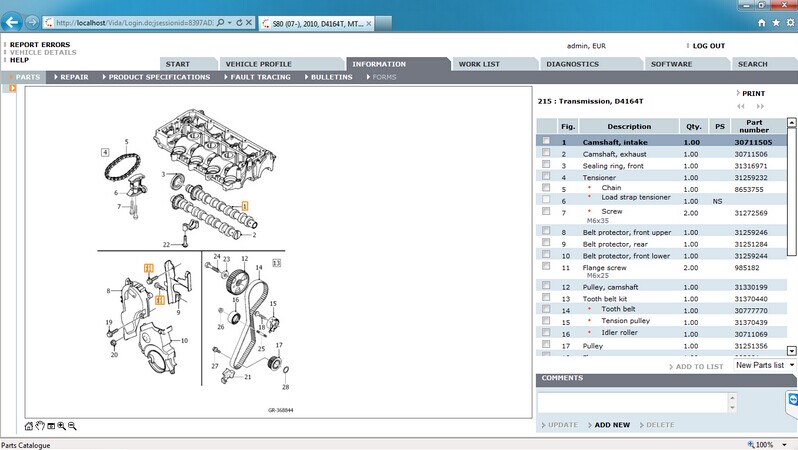Go back with browser back arrow

coord(12,22)
